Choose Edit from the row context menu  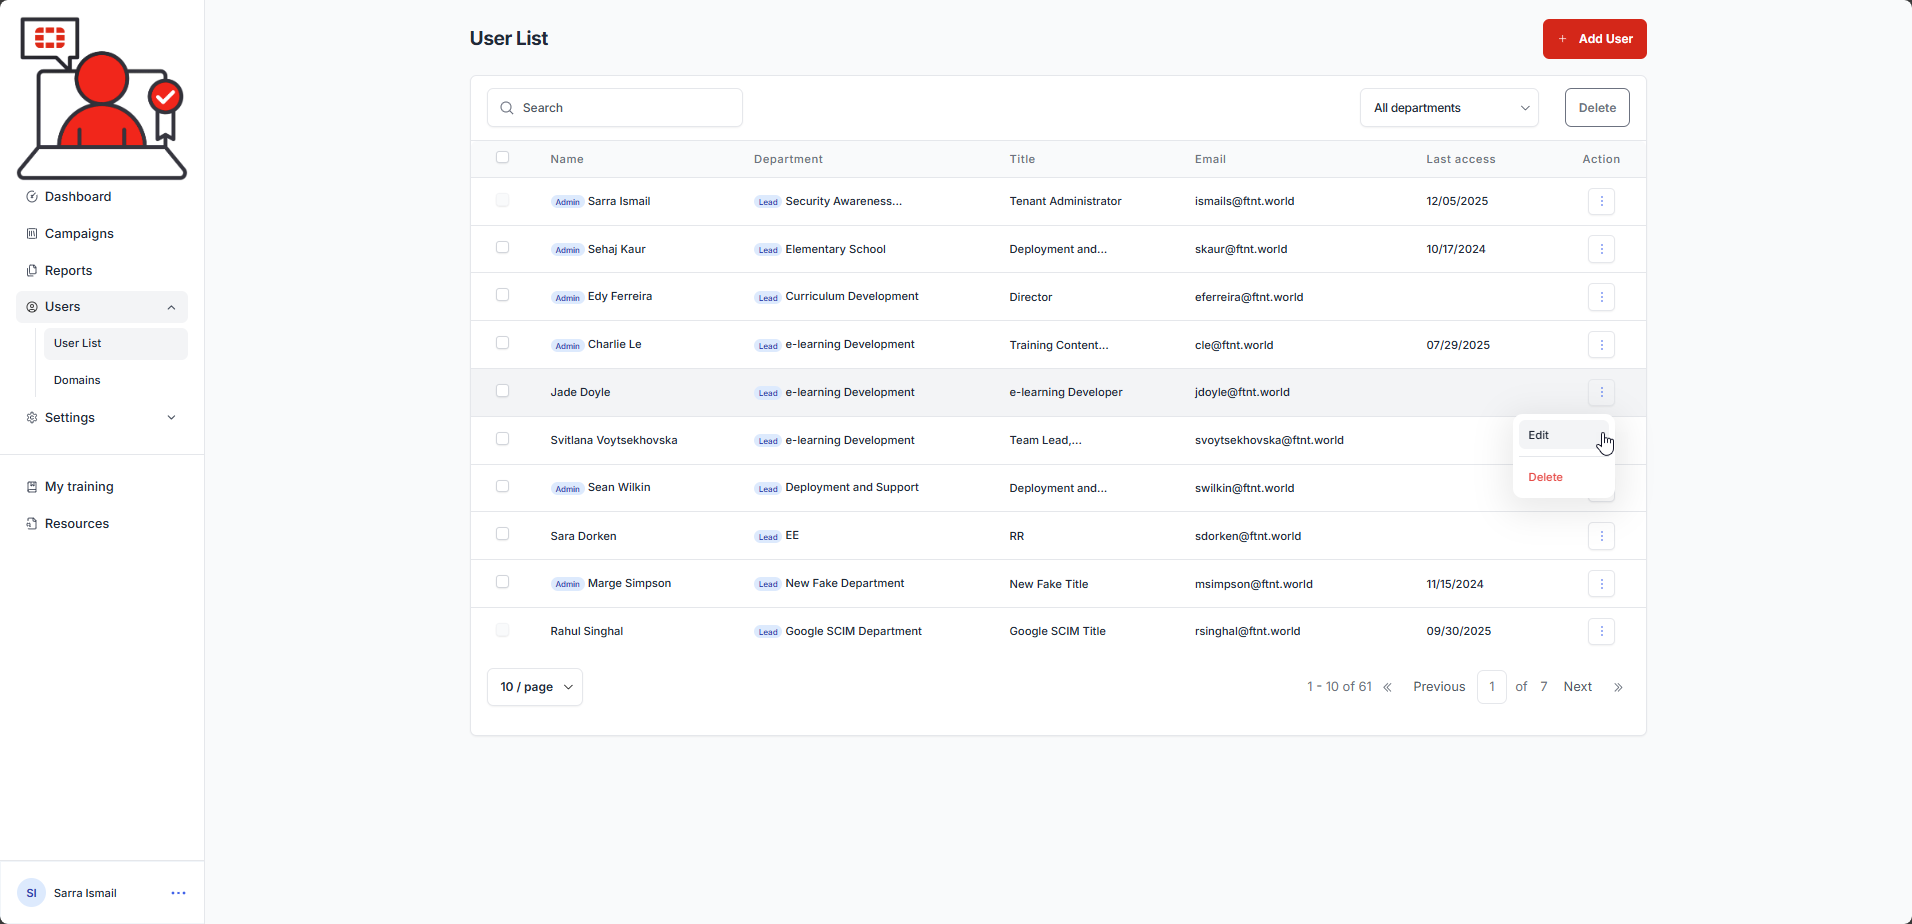(1564, 435)
